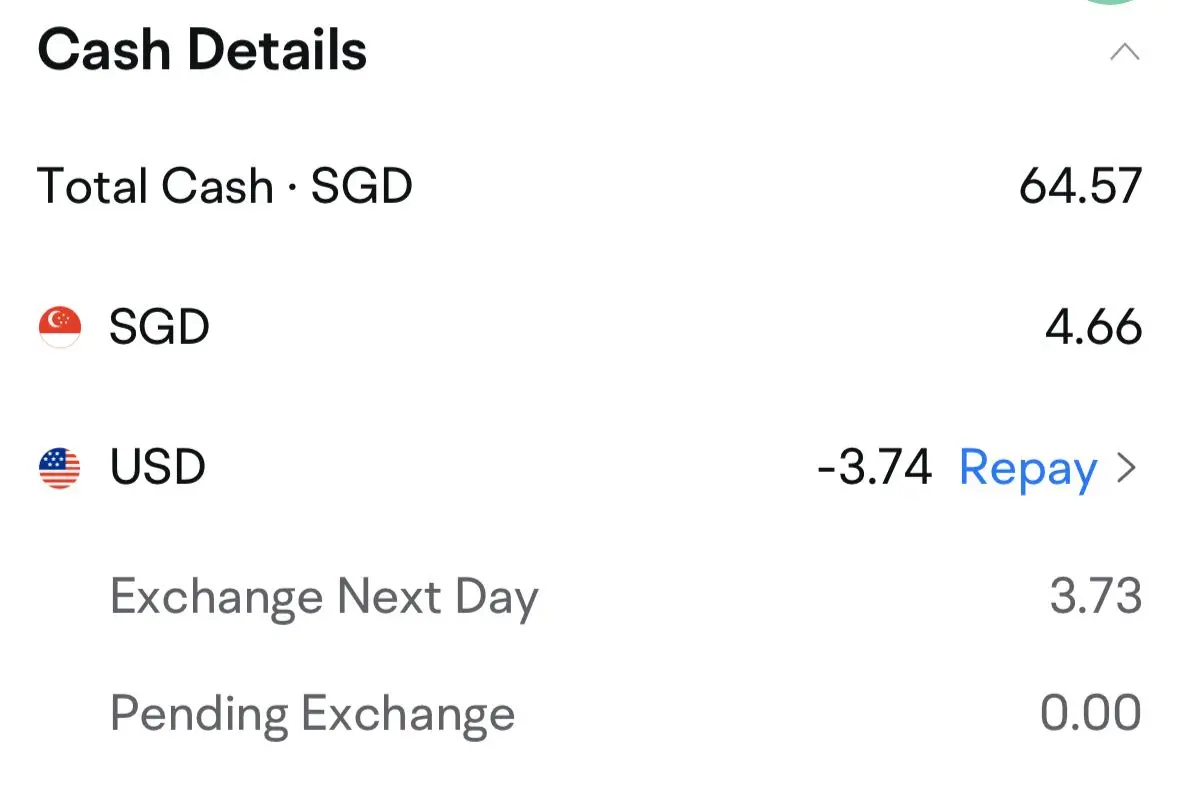Tap the Total Cash label text
1179x800 pixels.
[155, 187]
